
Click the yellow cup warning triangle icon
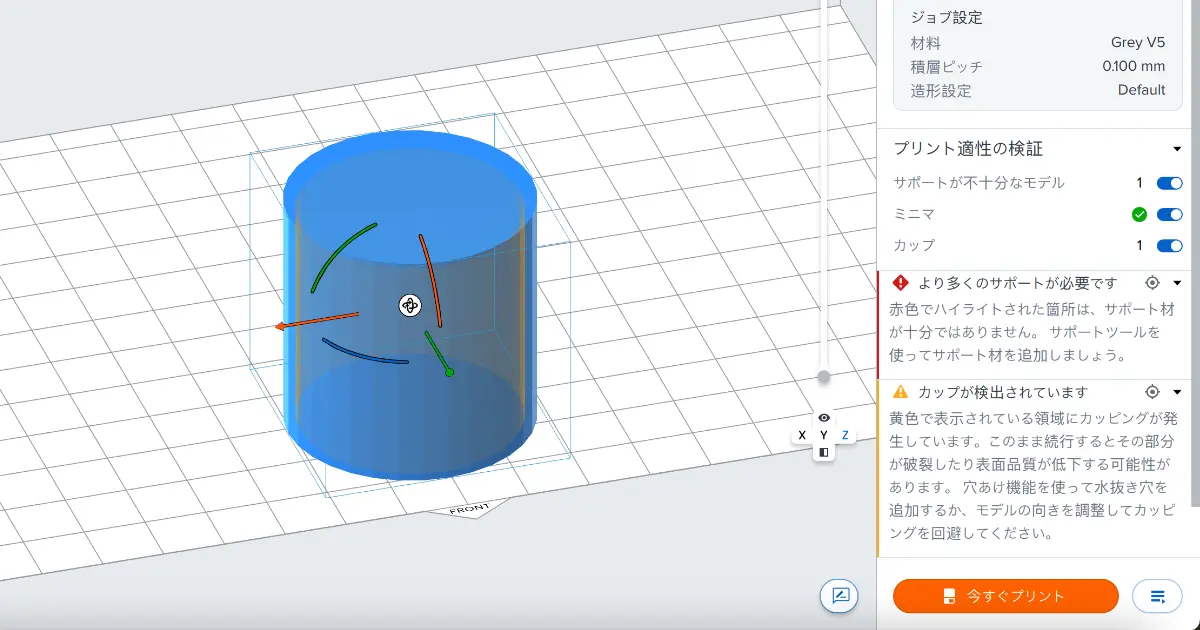point(901,392)
